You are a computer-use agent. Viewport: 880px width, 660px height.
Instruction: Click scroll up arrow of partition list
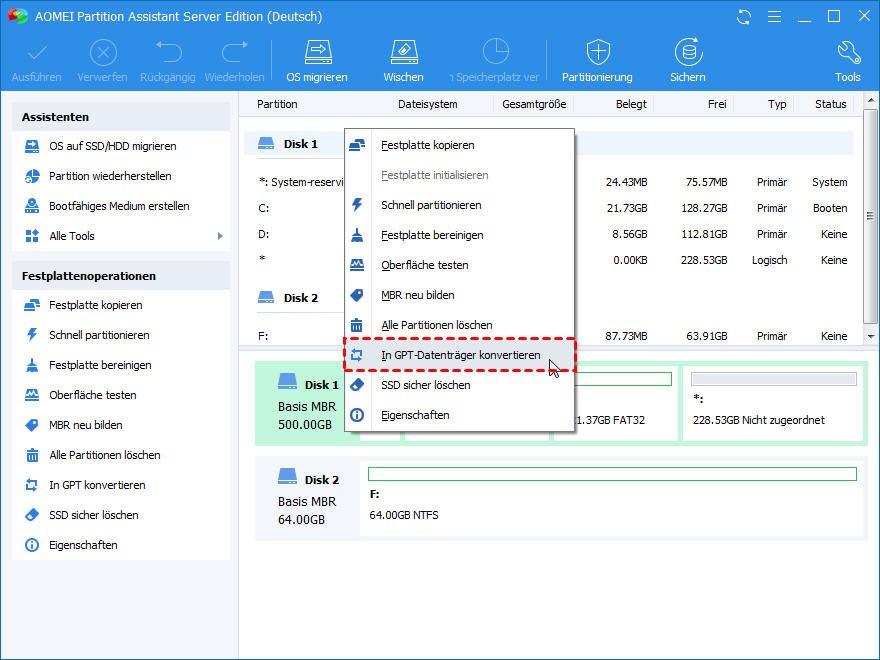[x=871, y=102]
